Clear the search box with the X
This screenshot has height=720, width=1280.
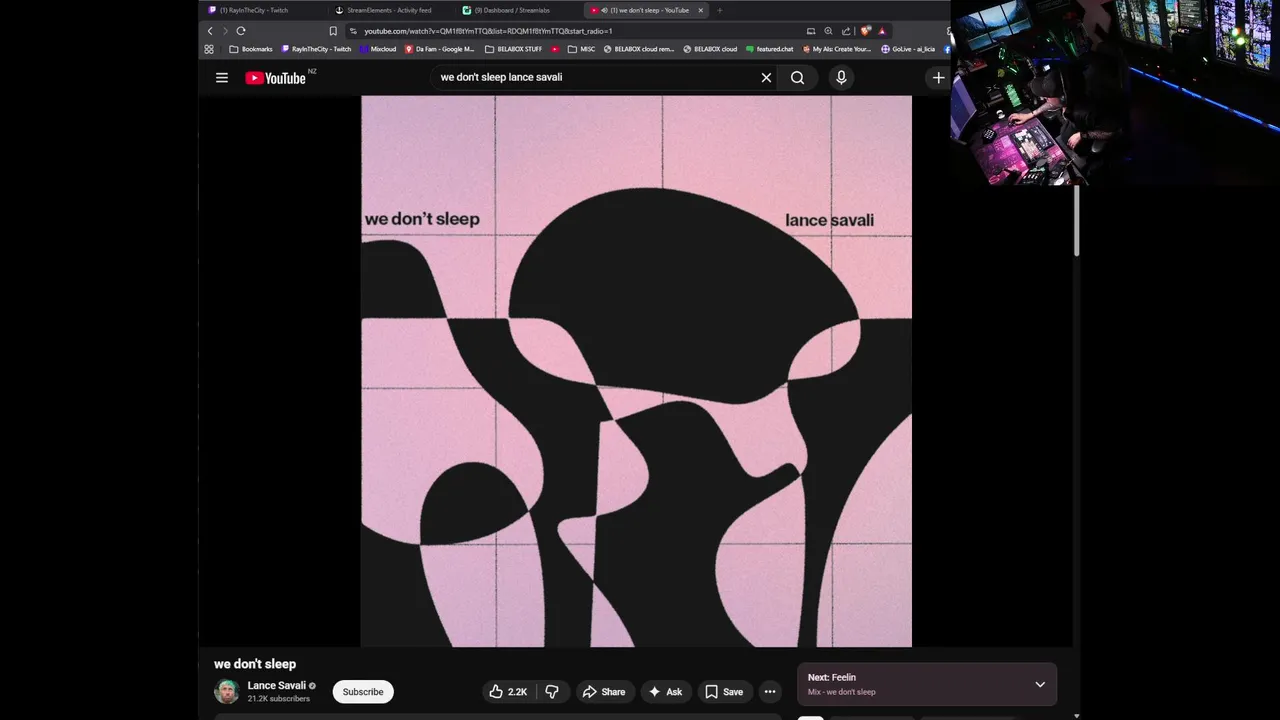pos(766,78)
